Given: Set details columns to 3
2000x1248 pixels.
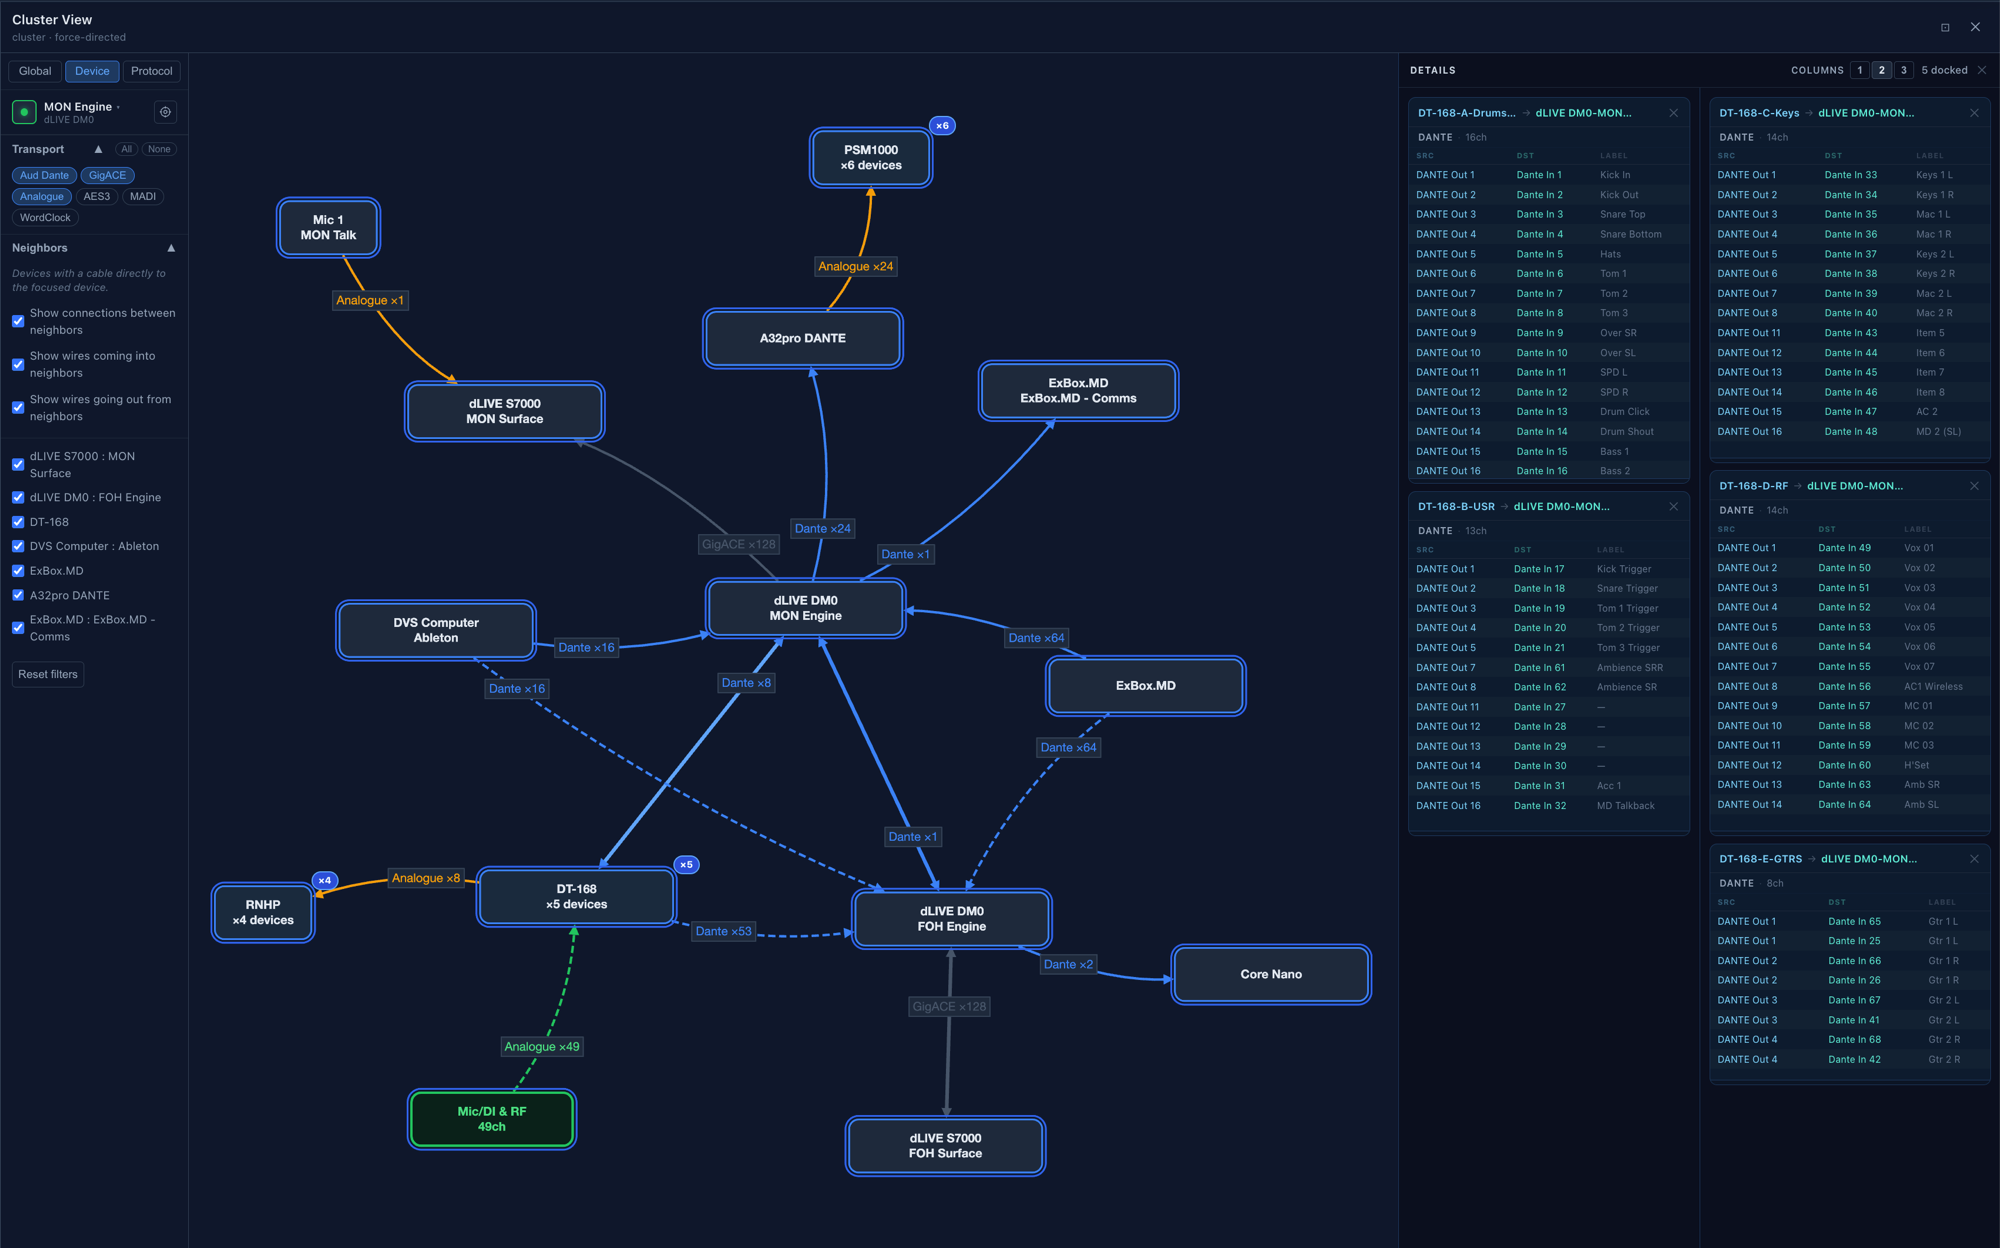Looking at the screenshot, I should pos(1904,70).
